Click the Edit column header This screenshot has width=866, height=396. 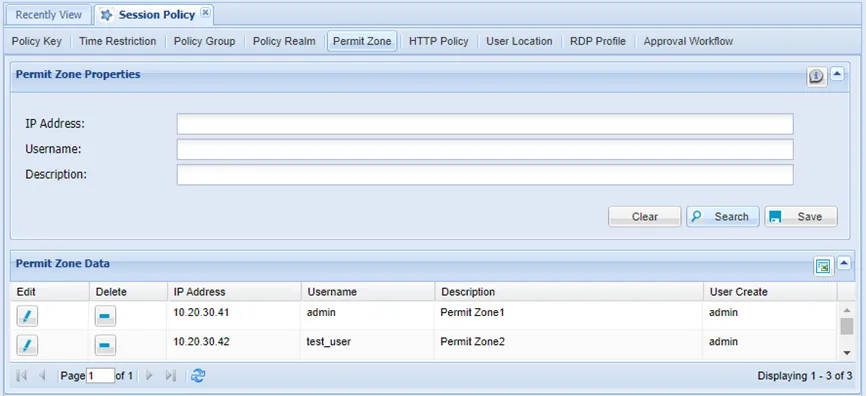tap(50, 292)
